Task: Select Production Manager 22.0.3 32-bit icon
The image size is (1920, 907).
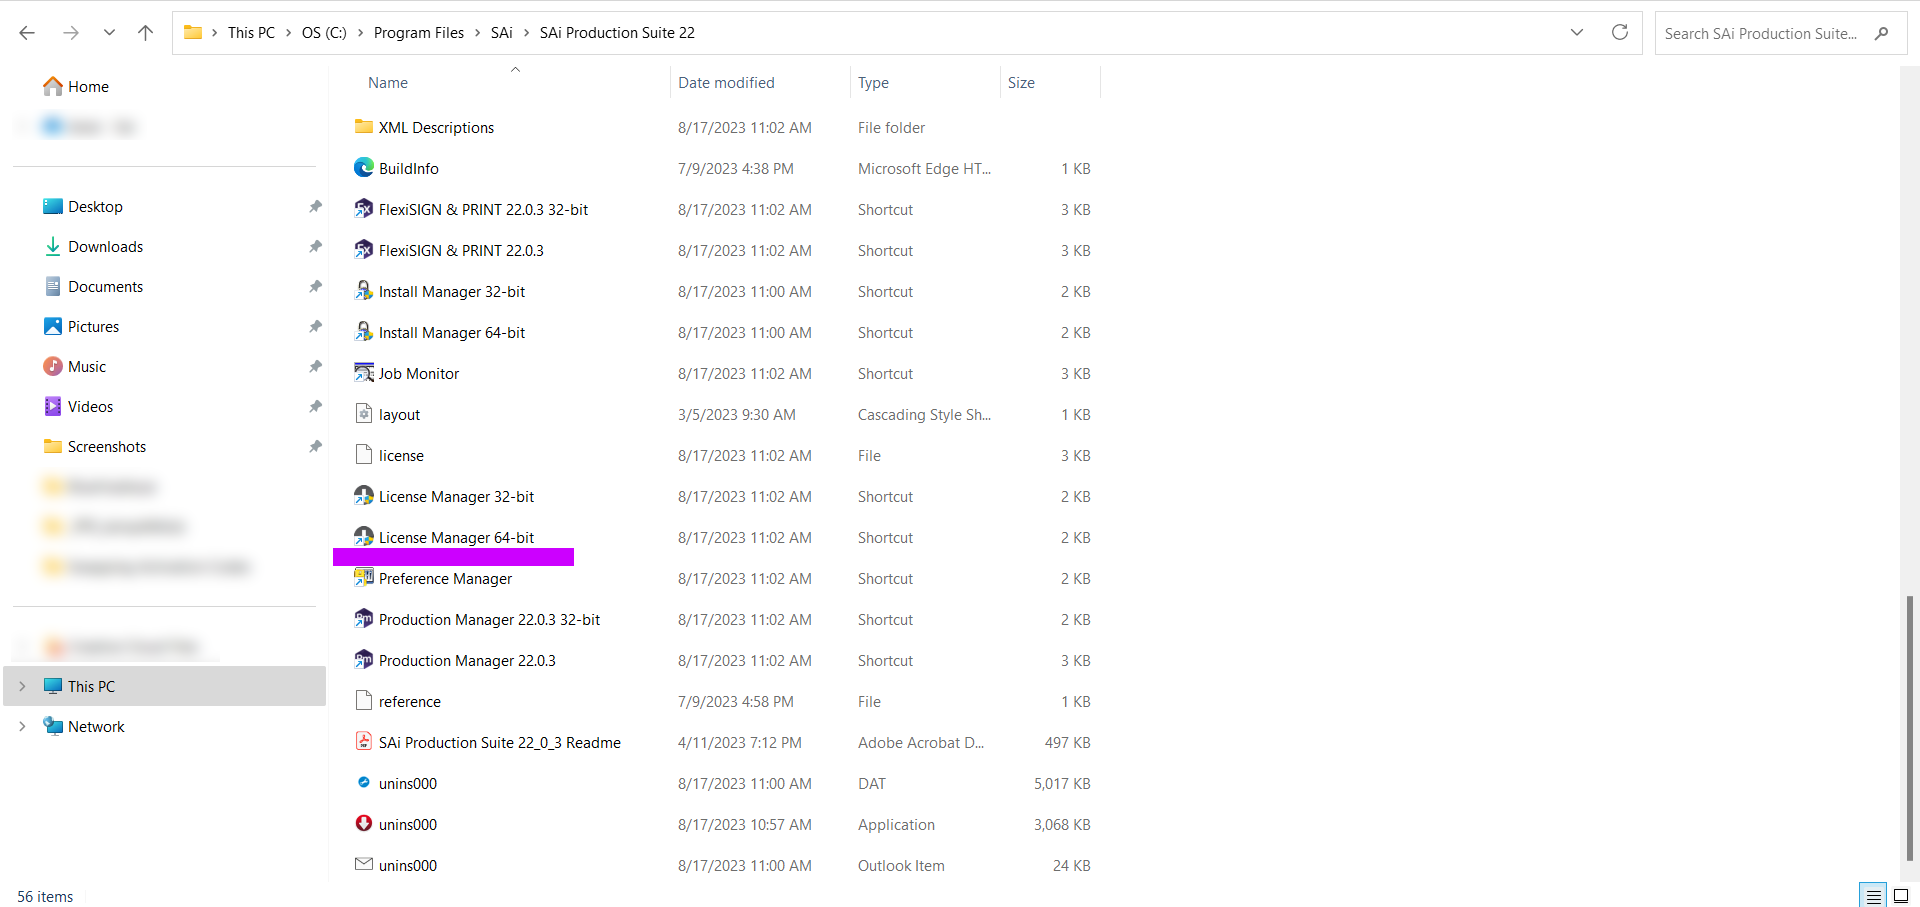Action: coord(364,619)
